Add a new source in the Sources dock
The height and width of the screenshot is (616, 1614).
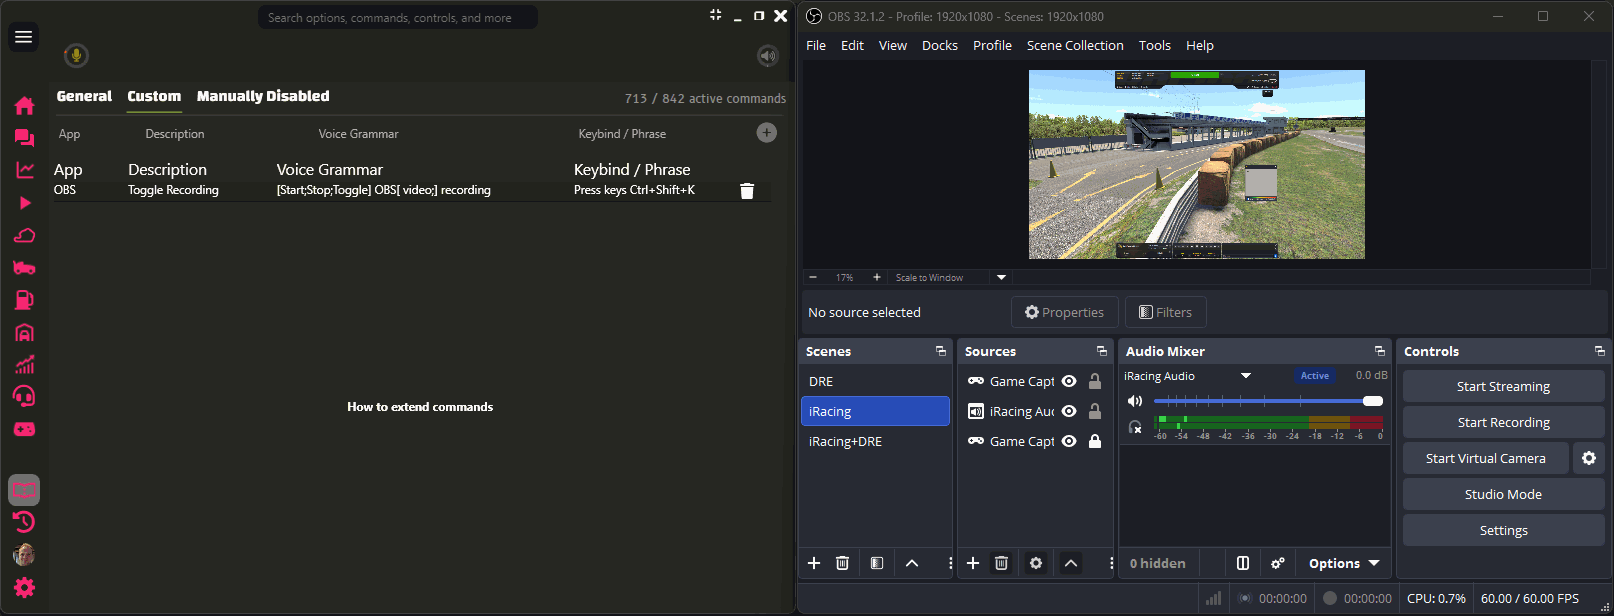pos(973,563)
